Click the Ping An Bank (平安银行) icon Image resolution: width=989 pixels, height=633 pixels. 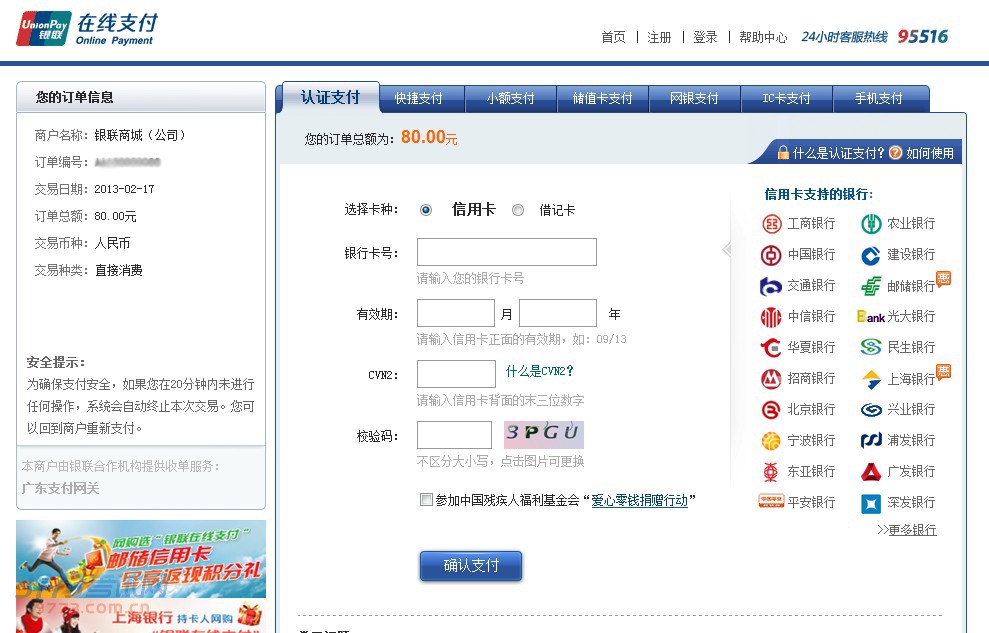click(771, 502)
